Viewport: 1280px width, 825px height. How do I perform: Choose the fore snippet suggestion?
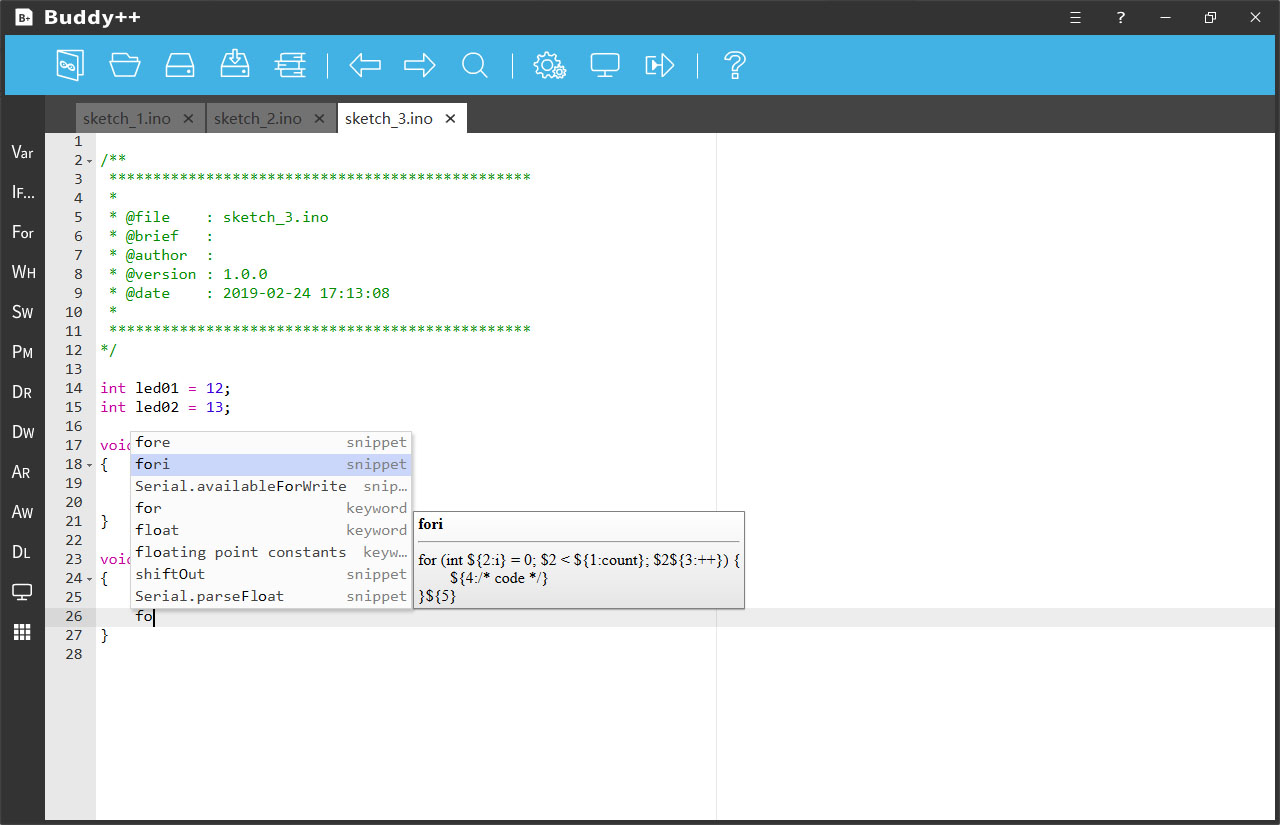[271, 442]
